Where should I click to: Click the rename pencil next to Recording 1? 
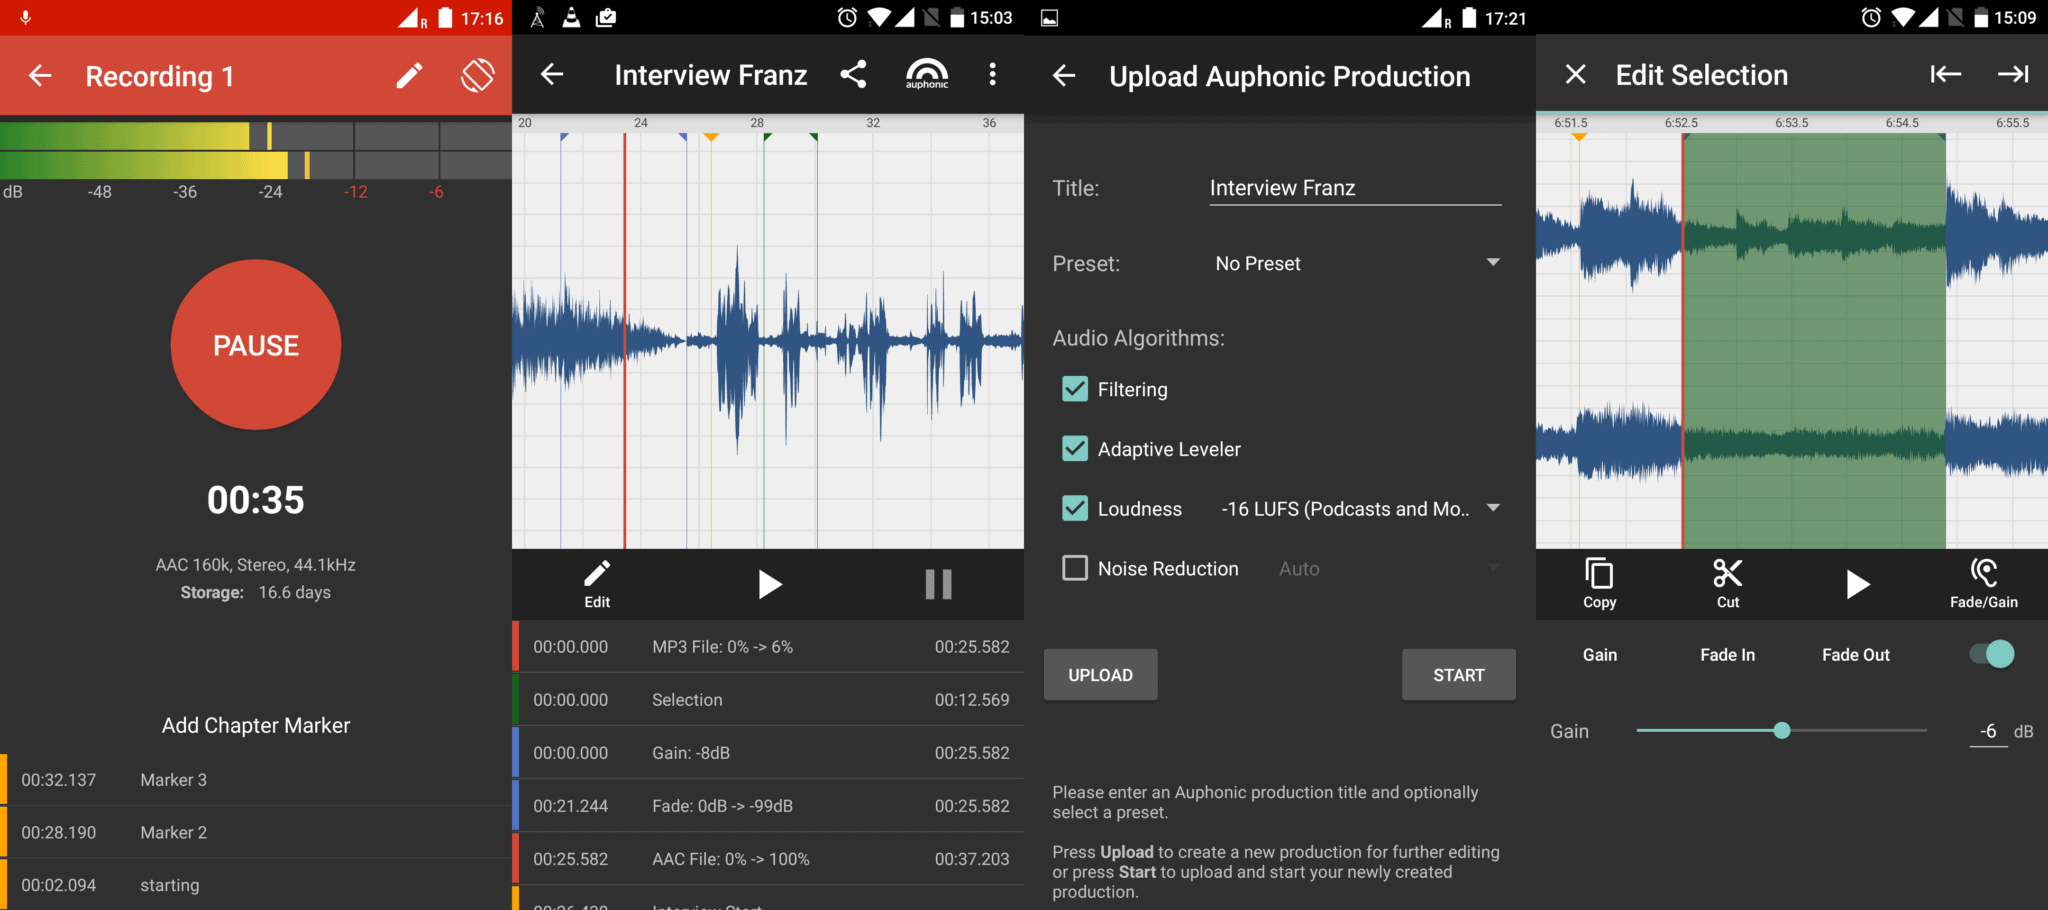coord(409,75)
